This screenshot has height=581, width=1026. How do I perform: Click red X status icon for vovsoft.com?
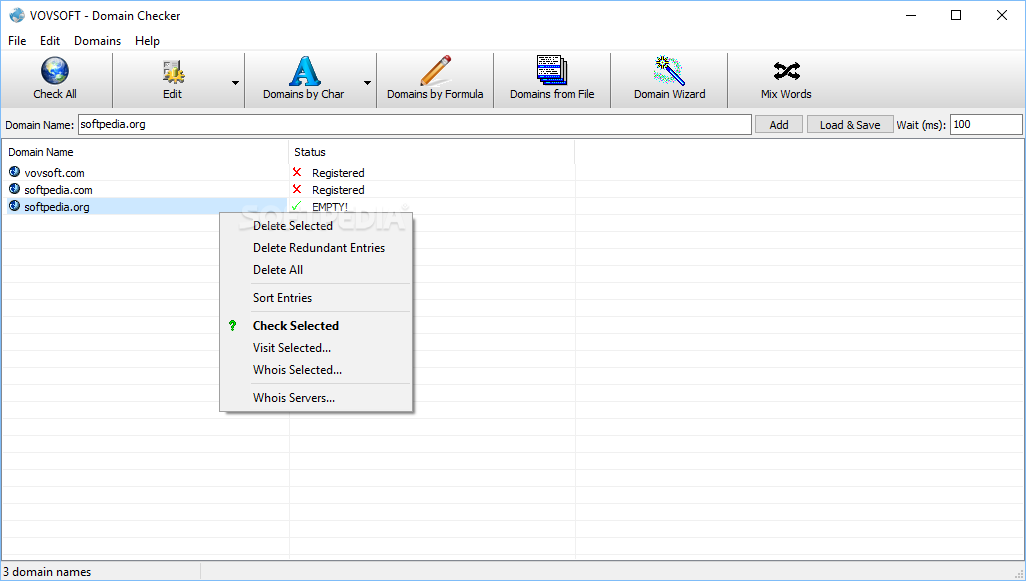(297, 172)
